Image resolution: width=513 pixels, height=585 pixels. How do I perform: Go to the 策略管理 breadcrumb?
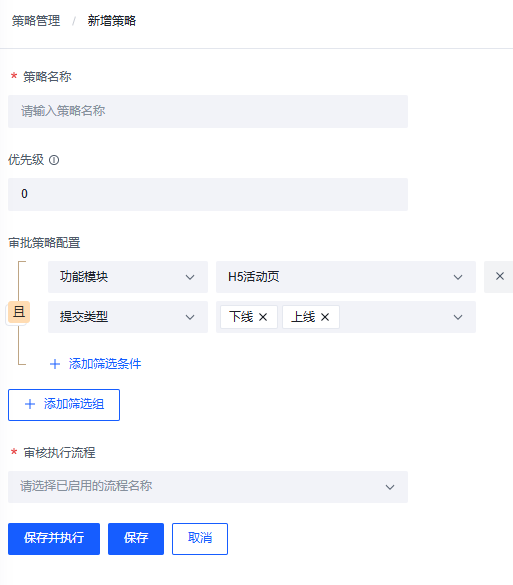point(36,21)
